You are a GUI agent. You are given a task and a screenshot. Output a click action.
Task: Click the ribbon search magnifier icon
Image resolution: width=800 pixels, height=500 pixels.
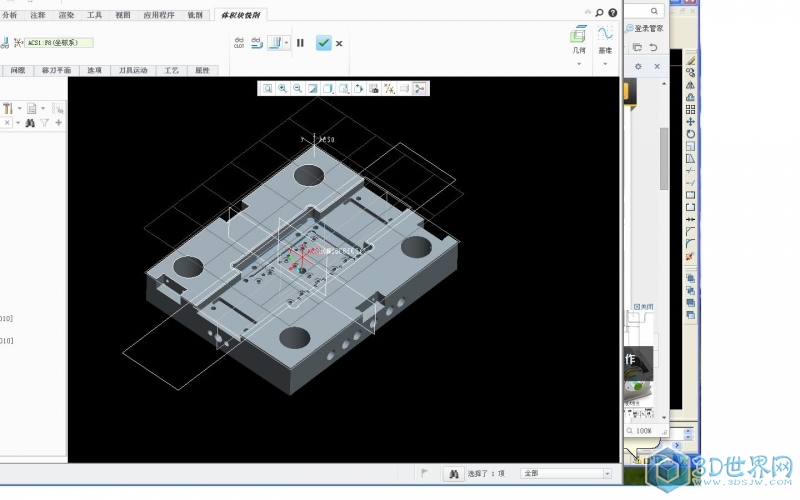tap(599, 13)
